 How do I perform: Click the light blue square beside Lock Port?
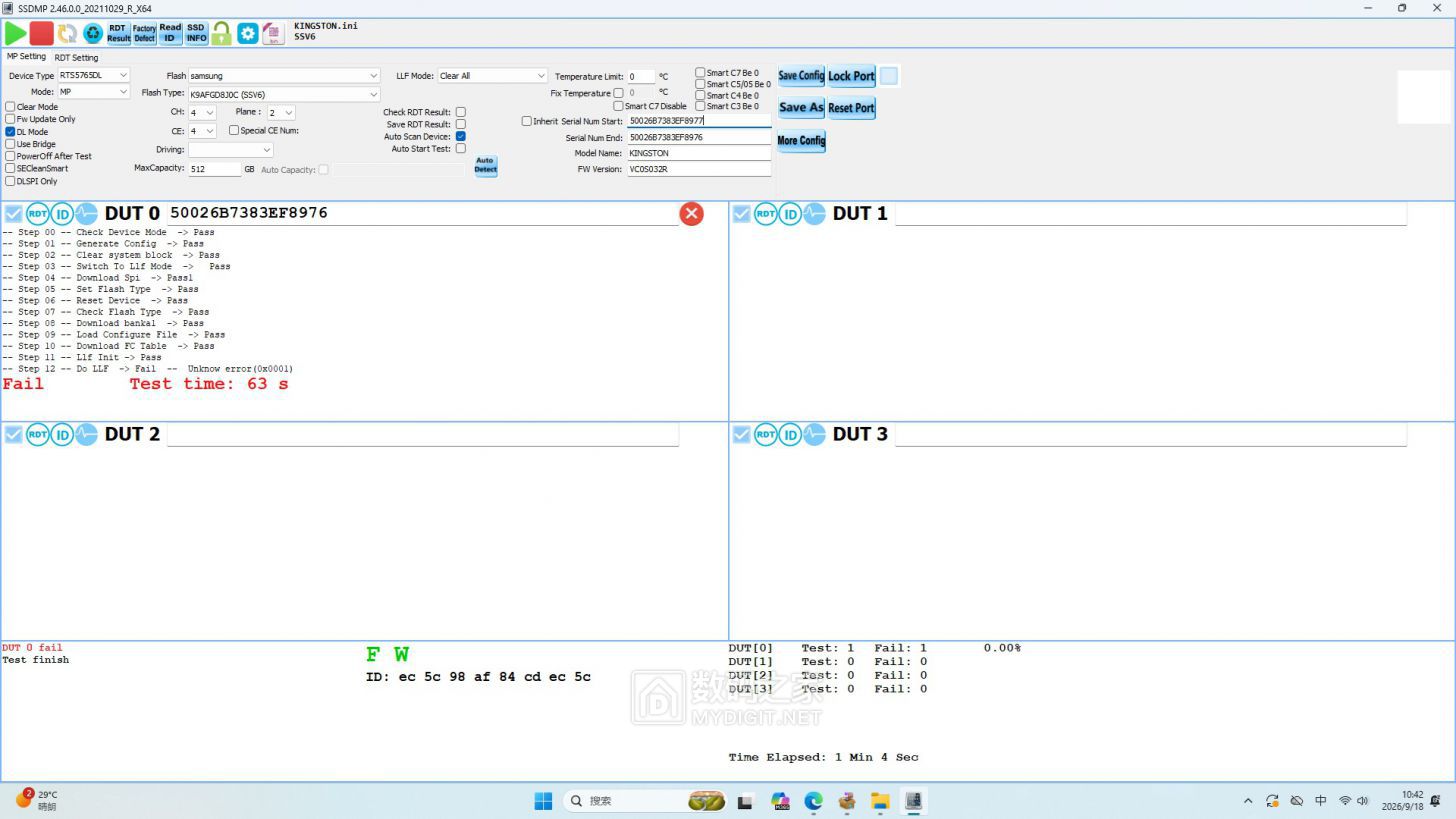(888, 76)
